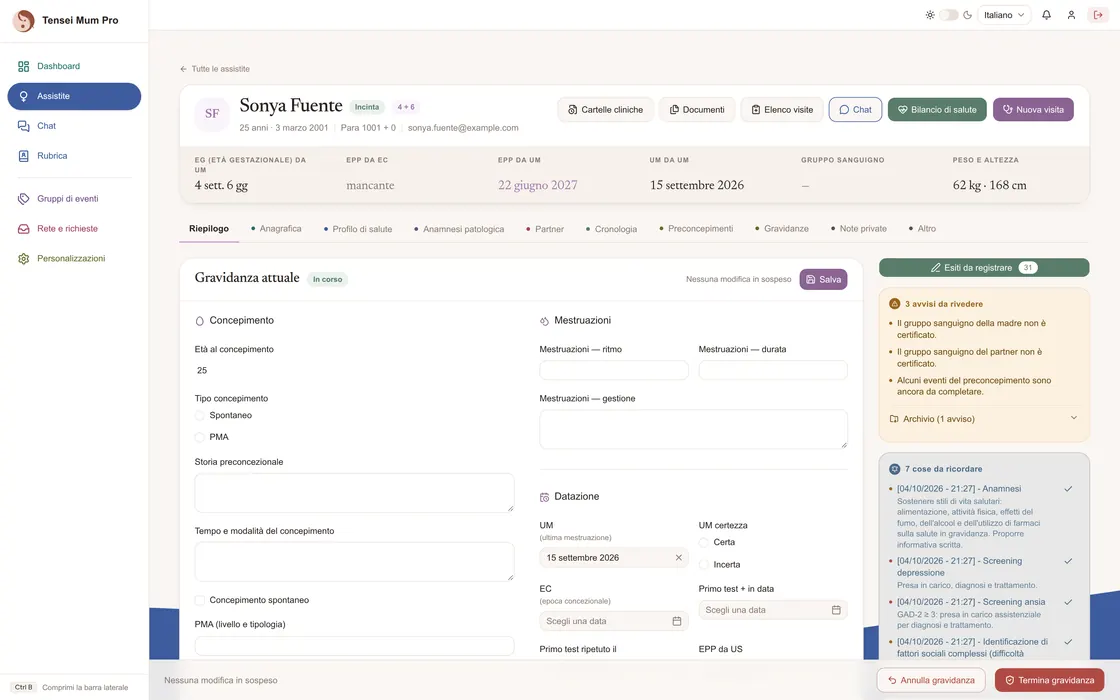Click the Rete e richieste inbox icon
Viewport: 1120px width, 700px height.
tap(24, 229)
